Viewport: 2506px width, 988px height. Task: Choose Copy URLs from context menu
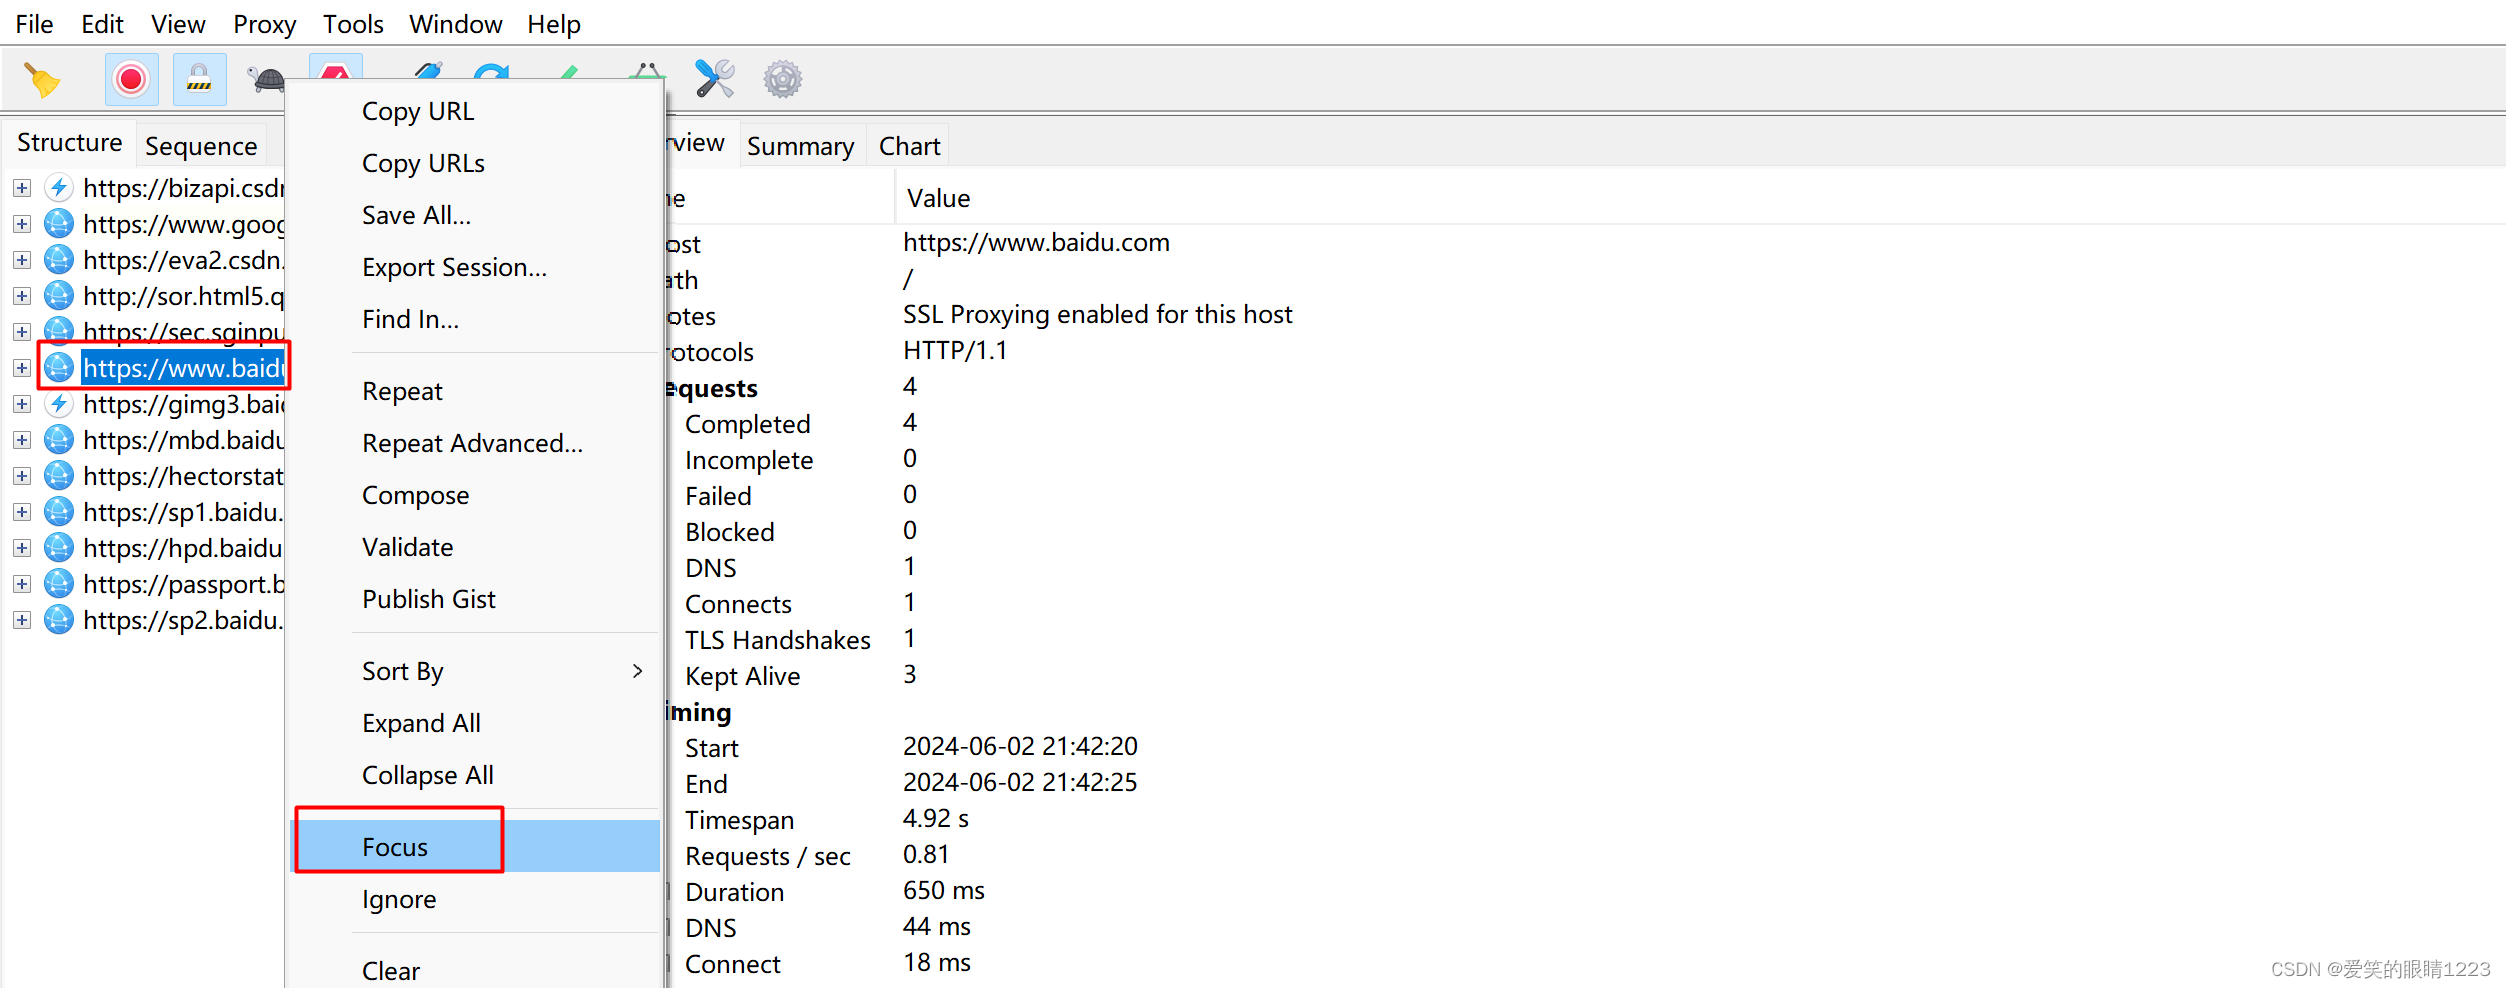474,163
